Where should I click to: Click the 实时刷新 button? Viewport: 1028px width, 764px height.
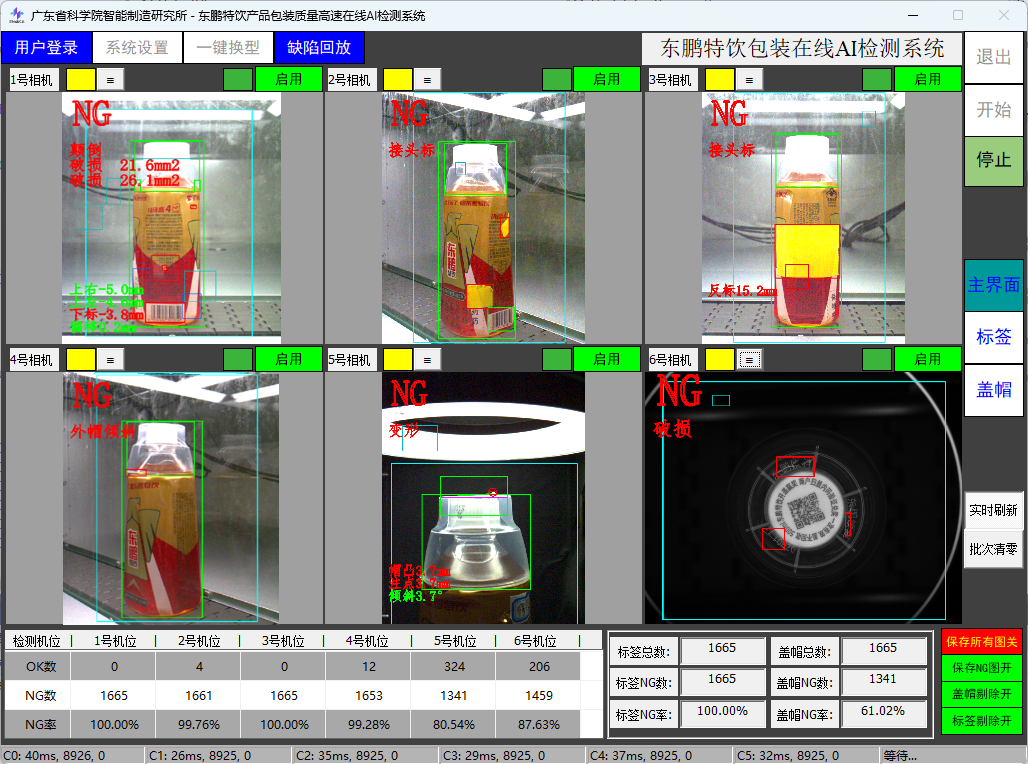(993, 510)
